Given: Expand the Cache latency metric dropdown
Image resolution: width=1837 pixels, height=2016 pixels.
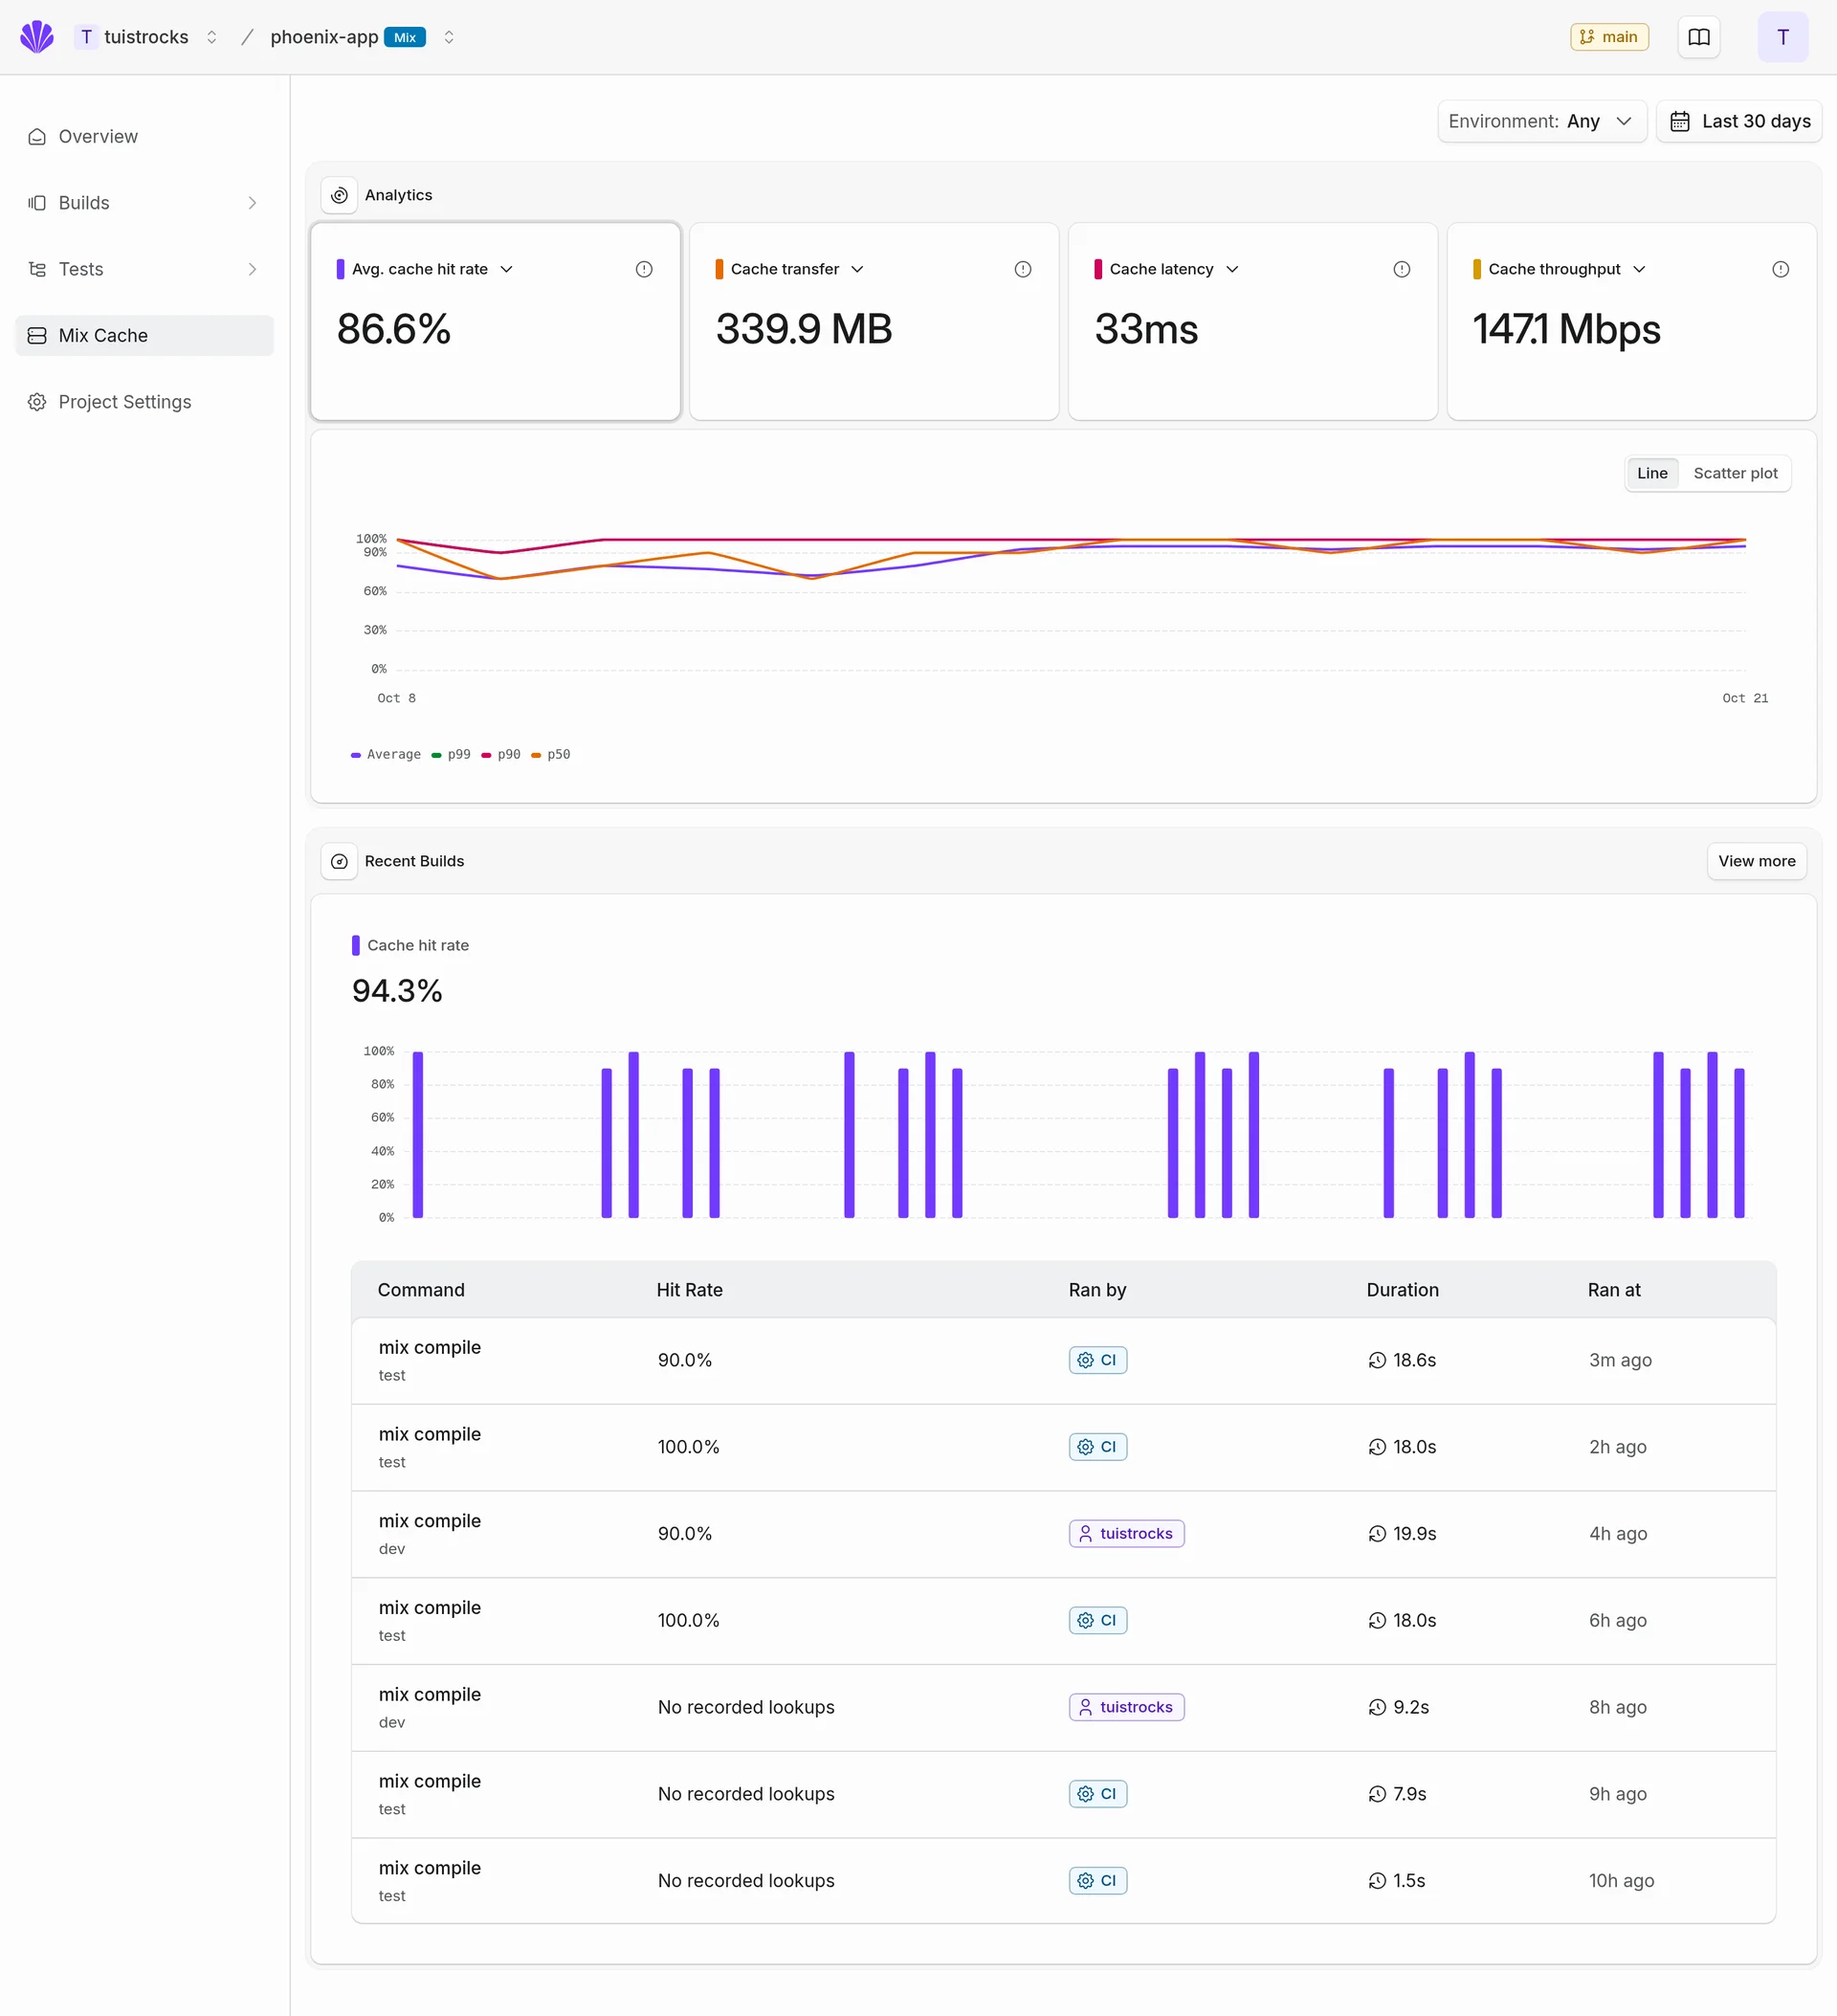Looking at the screenshot, I should (x=1232, y=269).
